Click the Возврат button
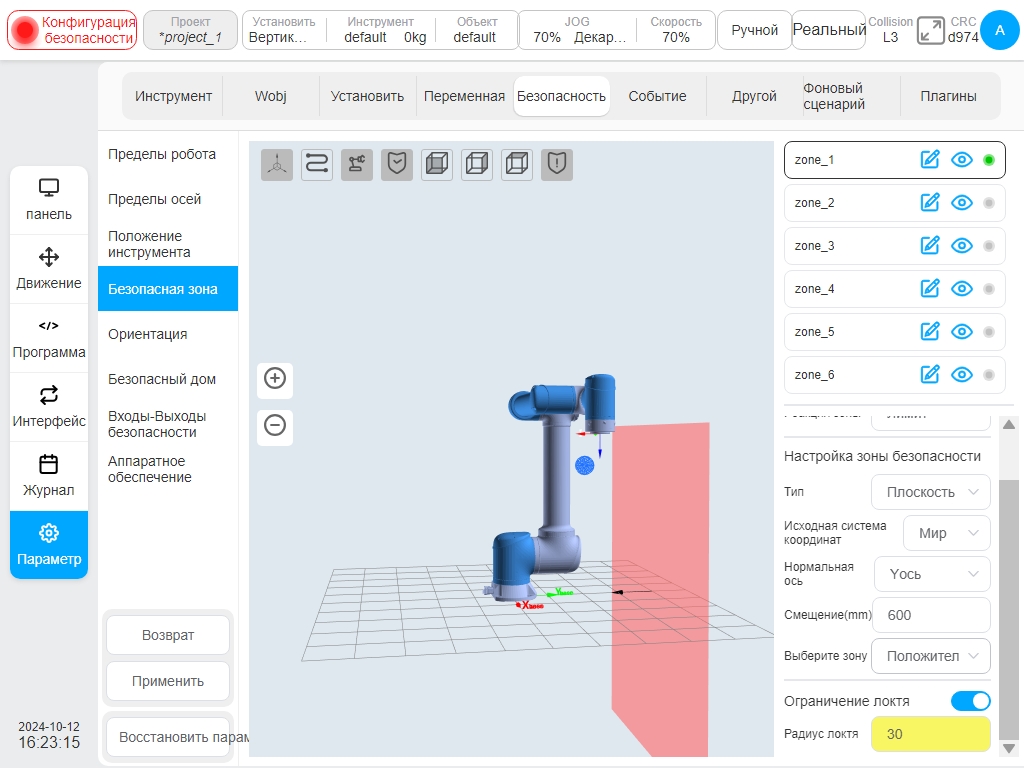This screenshot has width=1024, height=768. click(168, 635)
